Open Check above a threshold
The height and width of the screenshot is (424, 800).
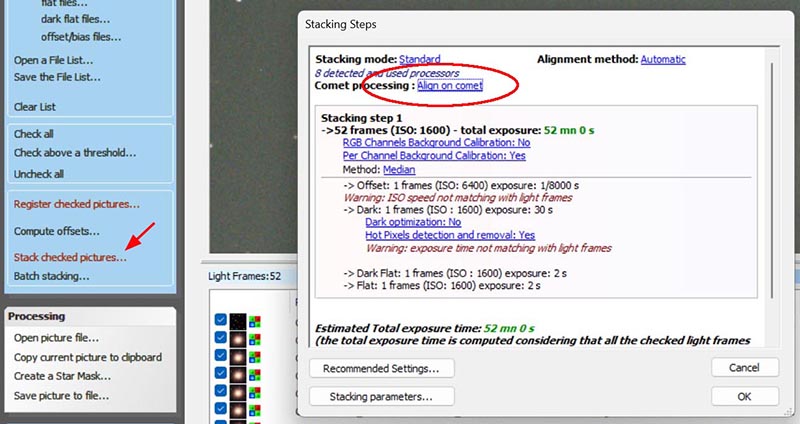pos(75,153)
